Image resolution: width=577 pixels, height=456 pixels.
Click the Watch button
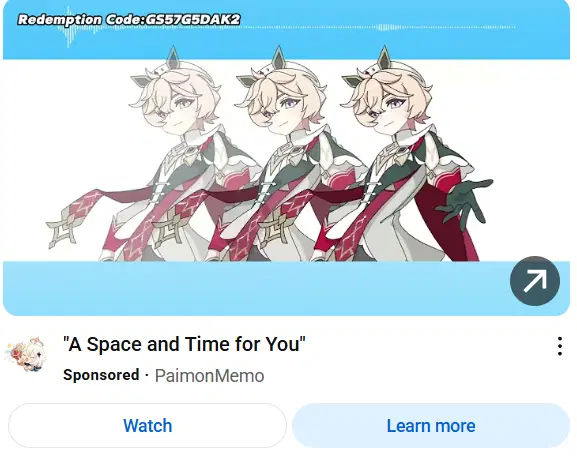pos(147,425)
